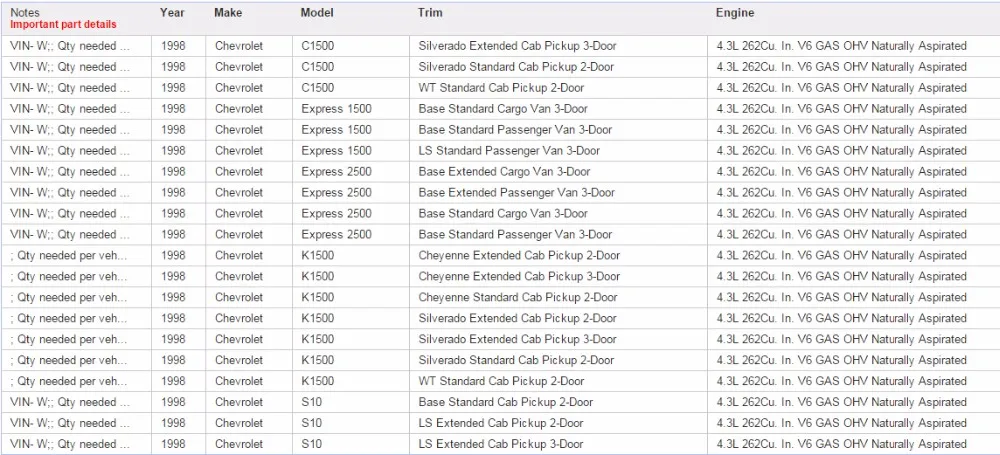Click year '1998' in Base Extended Passenger Van row
The image size is (1000, 455).
pos(173,193)
